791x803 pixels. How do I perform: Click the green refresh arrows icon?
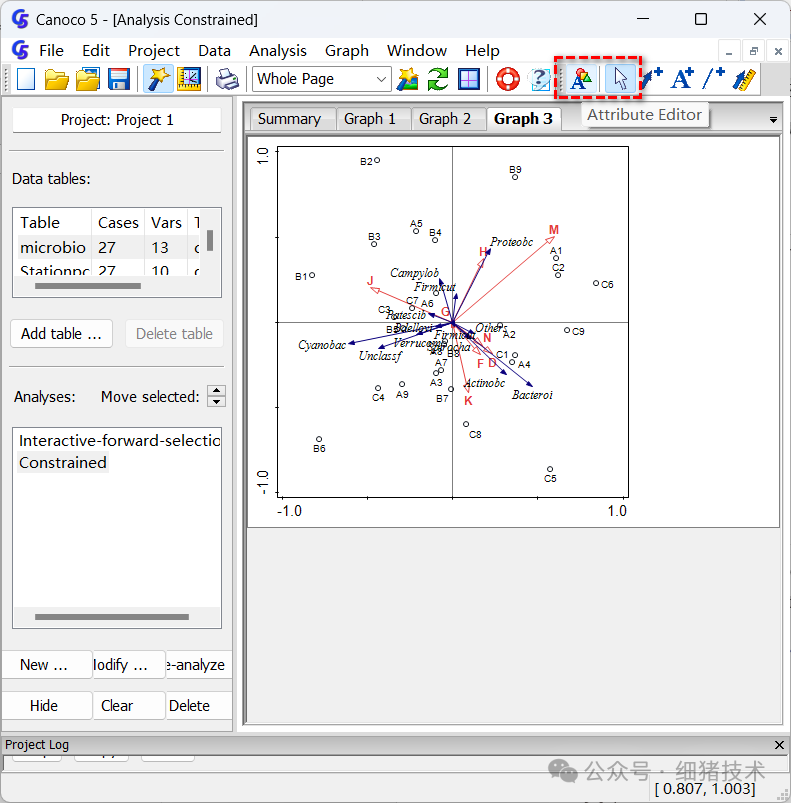point(438,79)
